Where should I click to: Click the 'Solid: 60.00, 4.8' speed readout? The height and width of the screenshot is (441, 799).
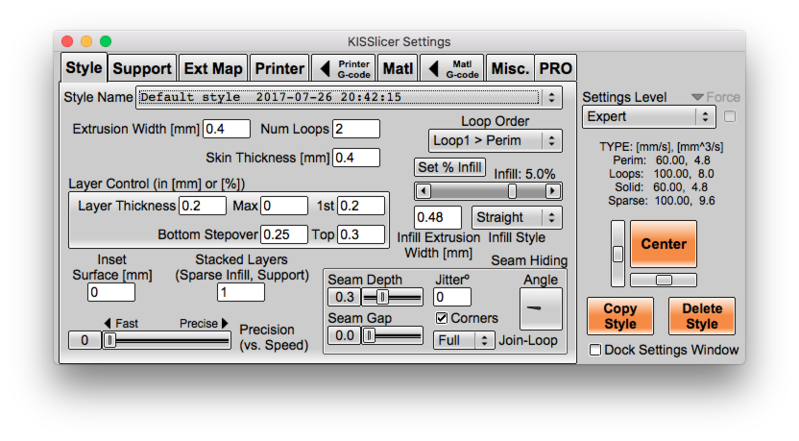[x=661, y=187]
